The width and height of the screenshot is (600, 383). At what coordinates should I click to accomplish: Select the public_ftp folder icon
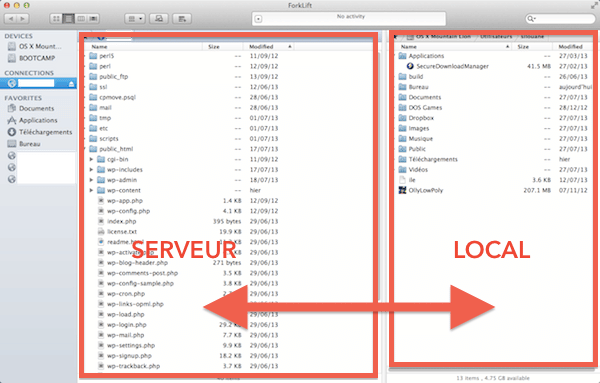[93, 77]
